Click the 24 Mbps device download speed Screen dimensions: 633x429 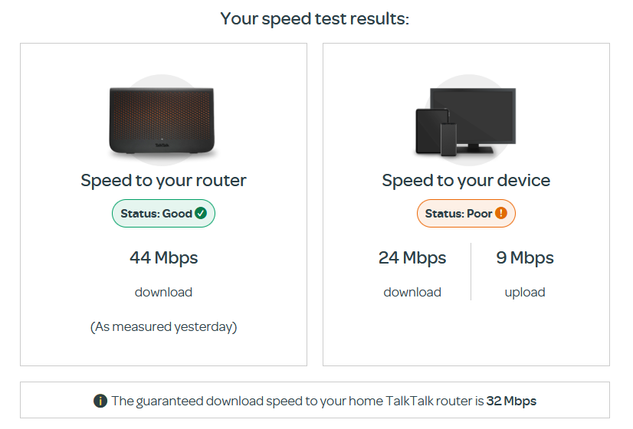click(x=412, y=258)
